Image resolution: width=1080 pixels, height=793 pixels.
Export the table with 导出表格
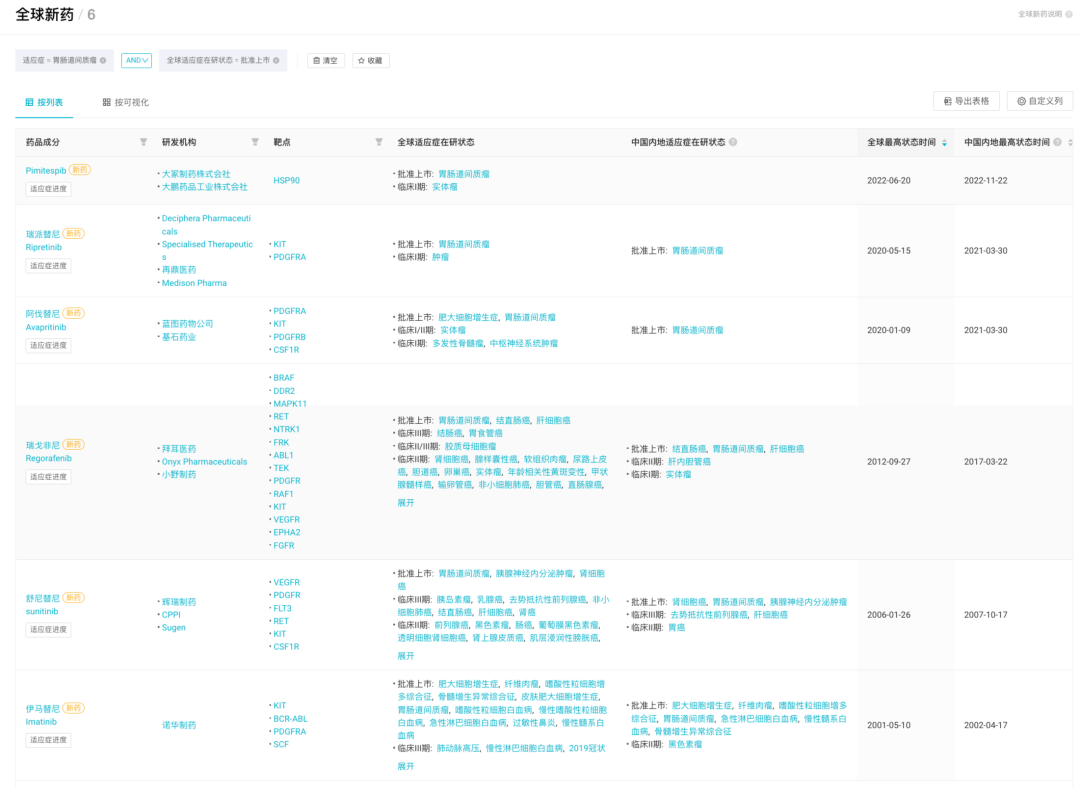[x=966, y=101]
